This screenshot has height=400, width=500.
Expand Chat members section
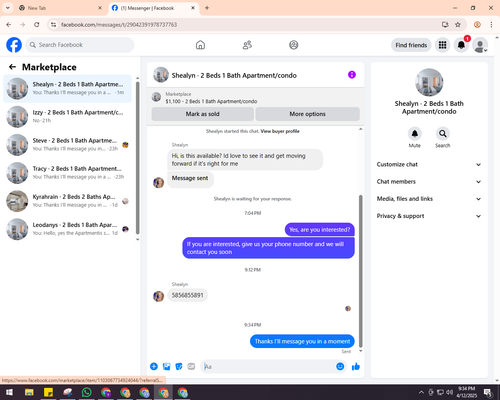pyautogui.click(x=429, y=182)
